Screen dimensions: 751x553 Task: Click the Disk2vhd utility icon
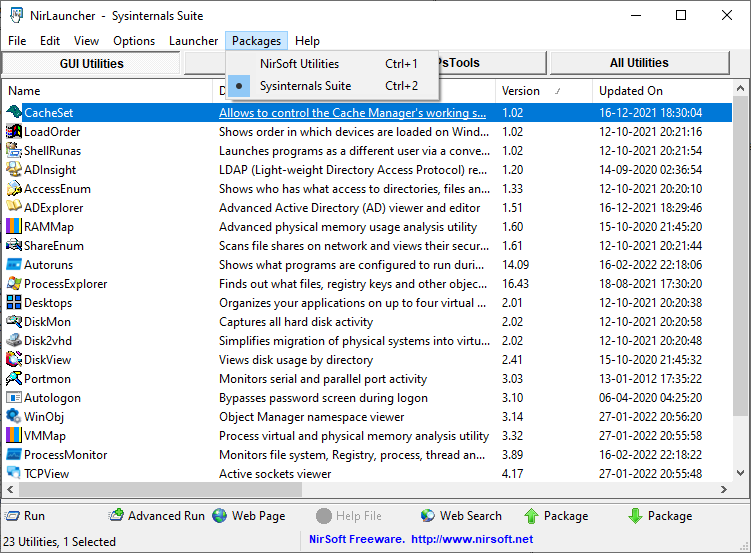click(x=14, y=340)
